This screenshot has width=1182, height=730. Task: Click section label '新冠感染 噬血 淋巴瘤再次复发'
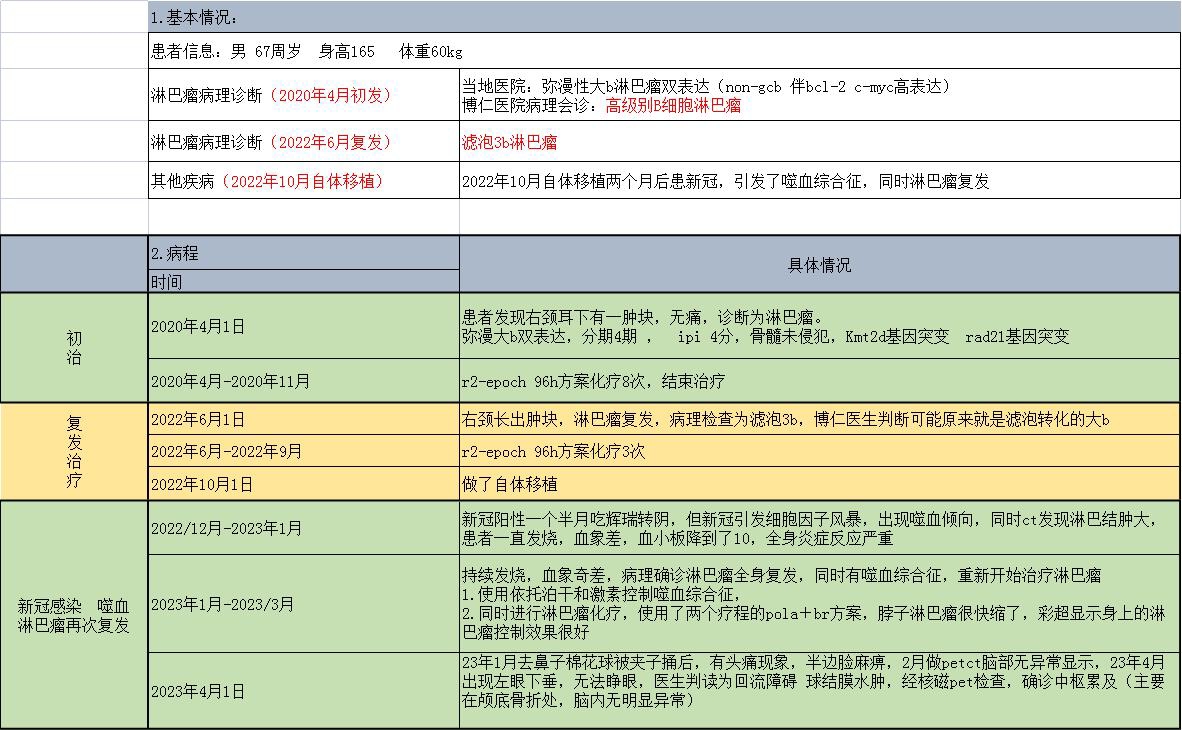74,615
